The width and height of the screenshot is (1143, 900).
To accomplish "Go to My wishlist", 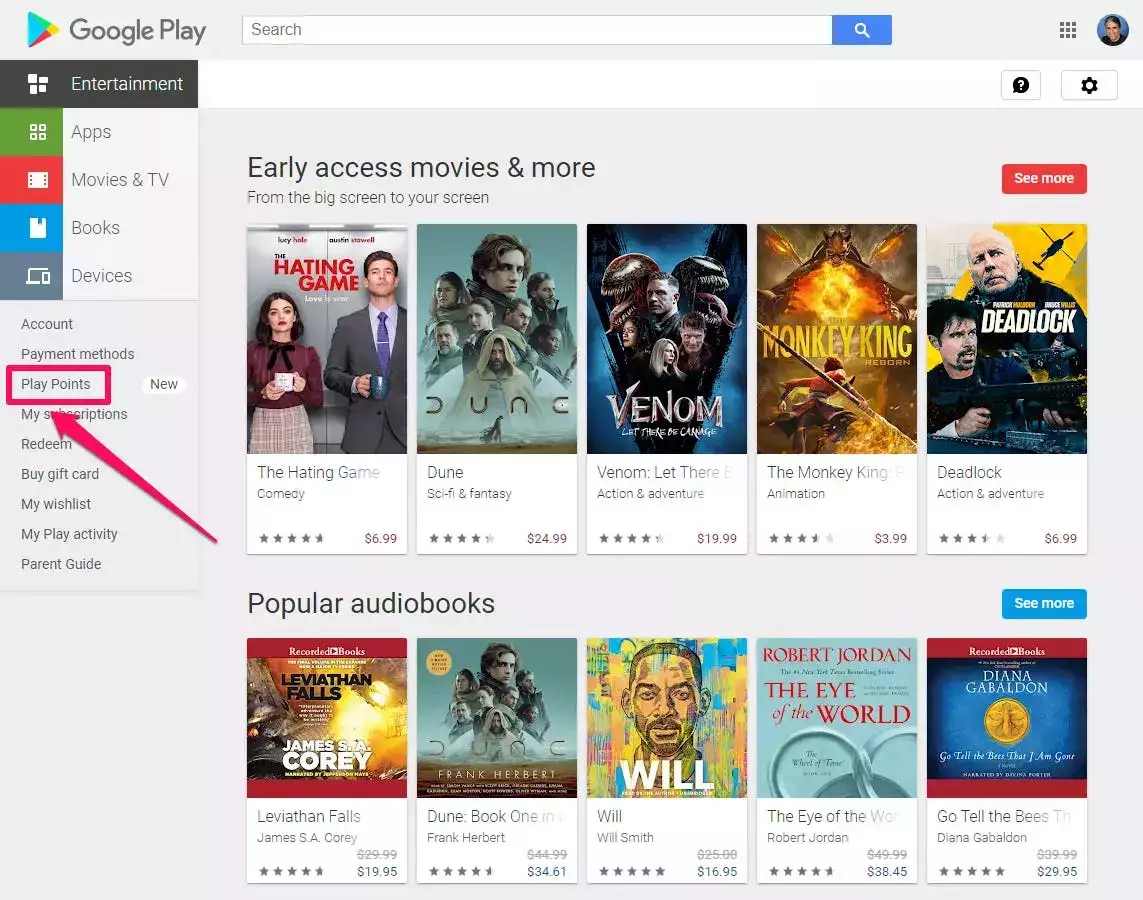I will pos(56,504).
